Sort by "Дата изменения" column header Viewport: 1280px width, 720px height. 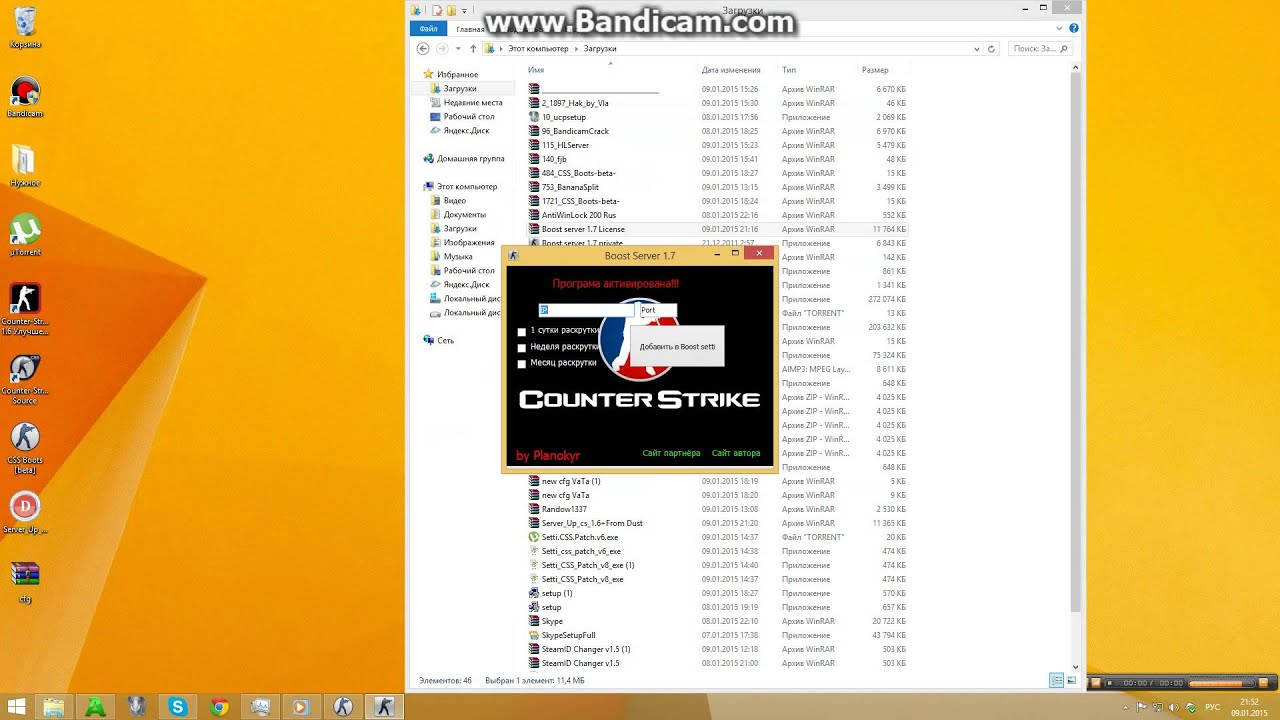coord(731,70)
